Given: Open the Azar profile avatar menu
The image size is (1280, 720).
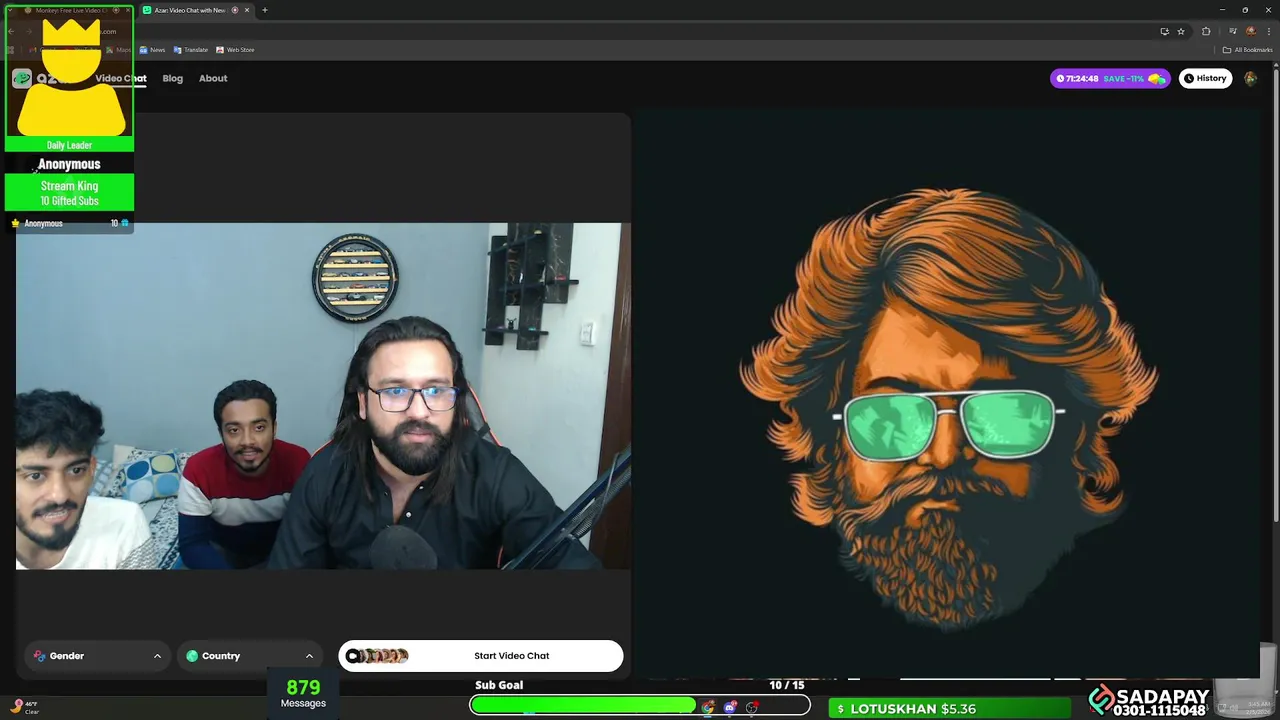Looking at the screenshot, I should pos(1250,78).
